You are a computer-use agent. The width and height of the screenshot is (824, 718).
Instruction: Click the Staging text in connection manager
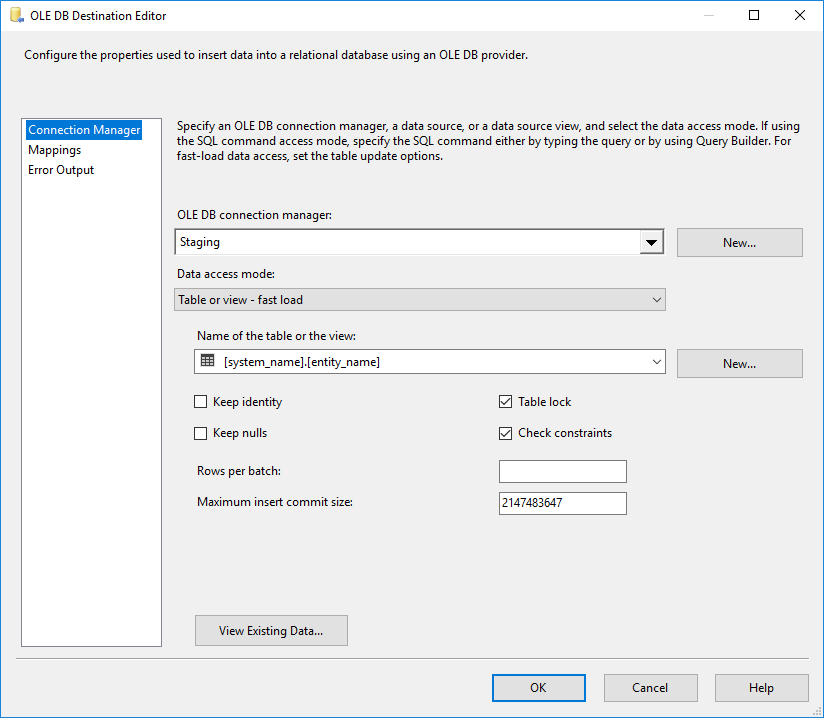point(200,242)
